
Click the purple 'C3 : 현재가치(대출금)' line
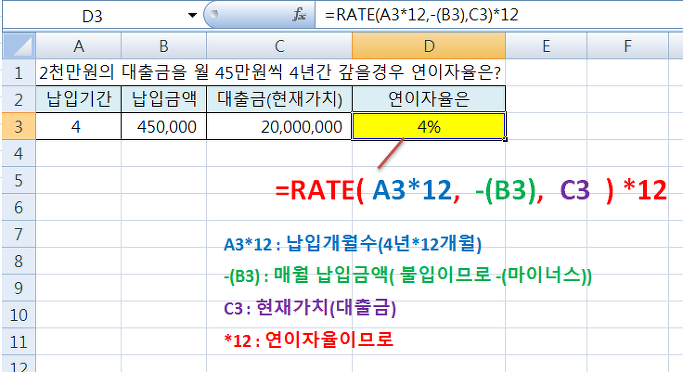pos(310,308)
